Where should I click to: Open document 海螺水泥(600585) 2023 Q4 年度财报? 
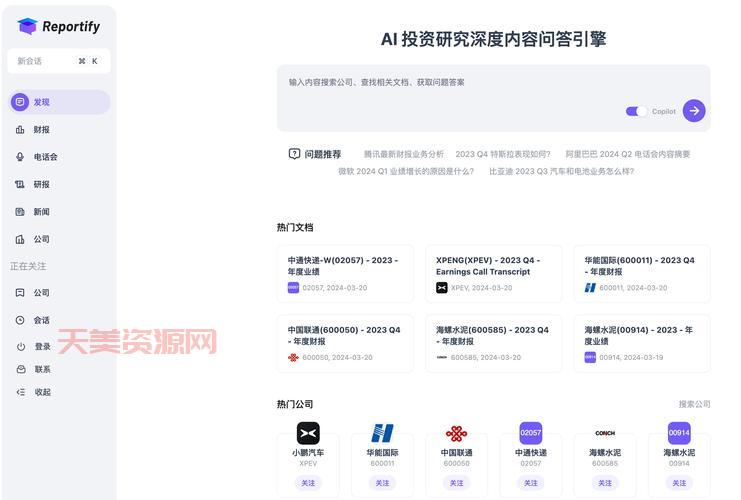[x=494, y=344]
